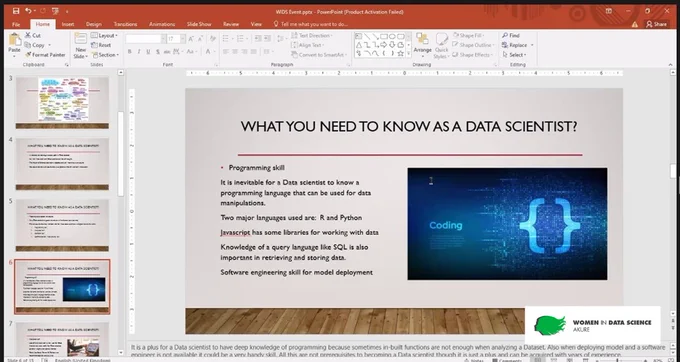Clear all text formatting
This screenshot has height=362, width=680.
click(x=213, y=39)
